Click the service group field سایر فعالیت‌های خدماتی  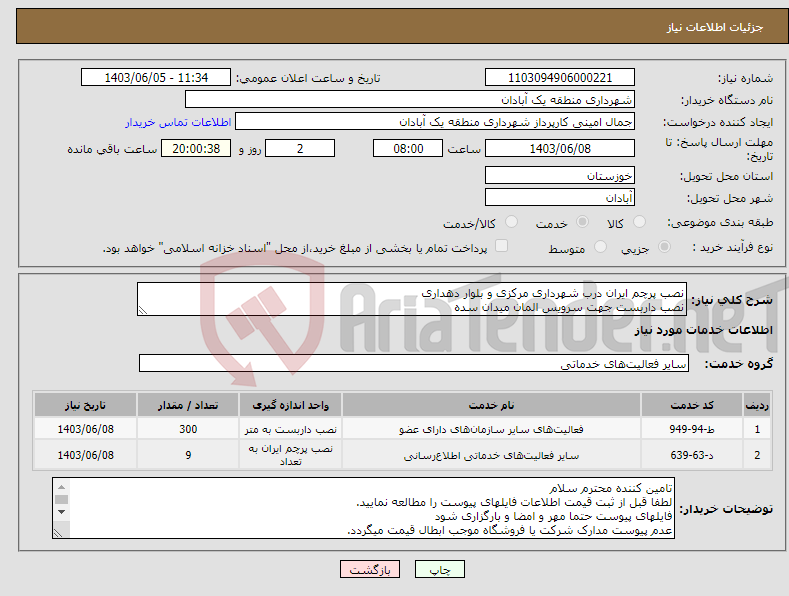(414, 363)
